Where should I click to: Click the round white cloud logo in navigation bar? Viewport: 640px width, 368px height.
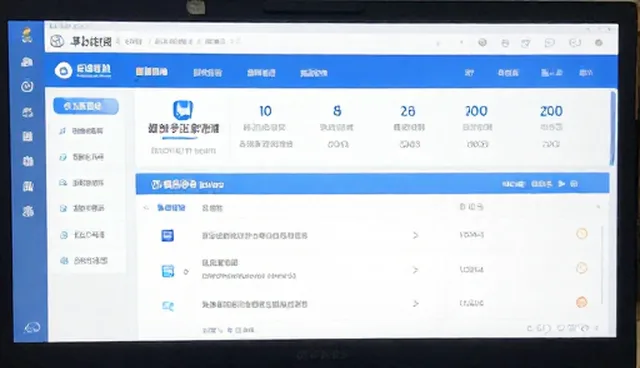63,71
